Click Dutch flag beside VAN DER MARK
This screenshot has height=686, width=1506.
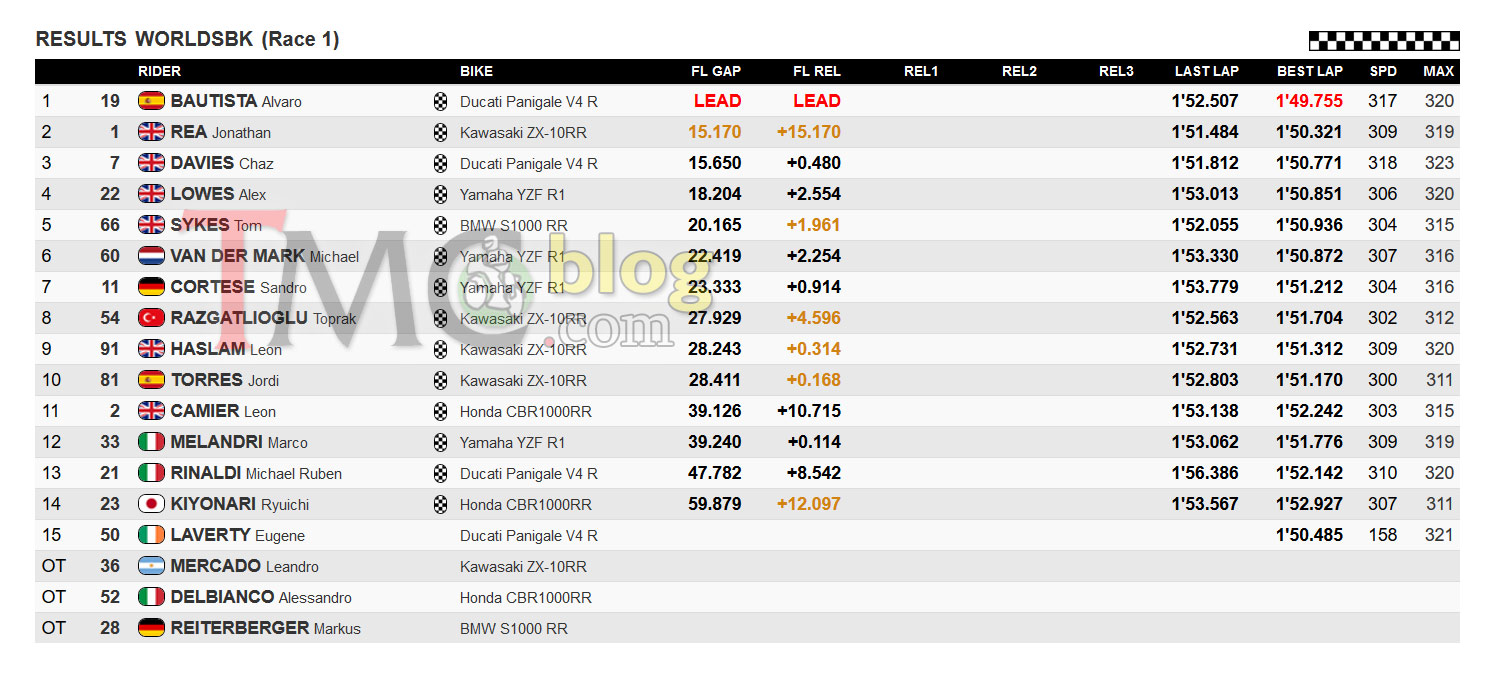151,256
